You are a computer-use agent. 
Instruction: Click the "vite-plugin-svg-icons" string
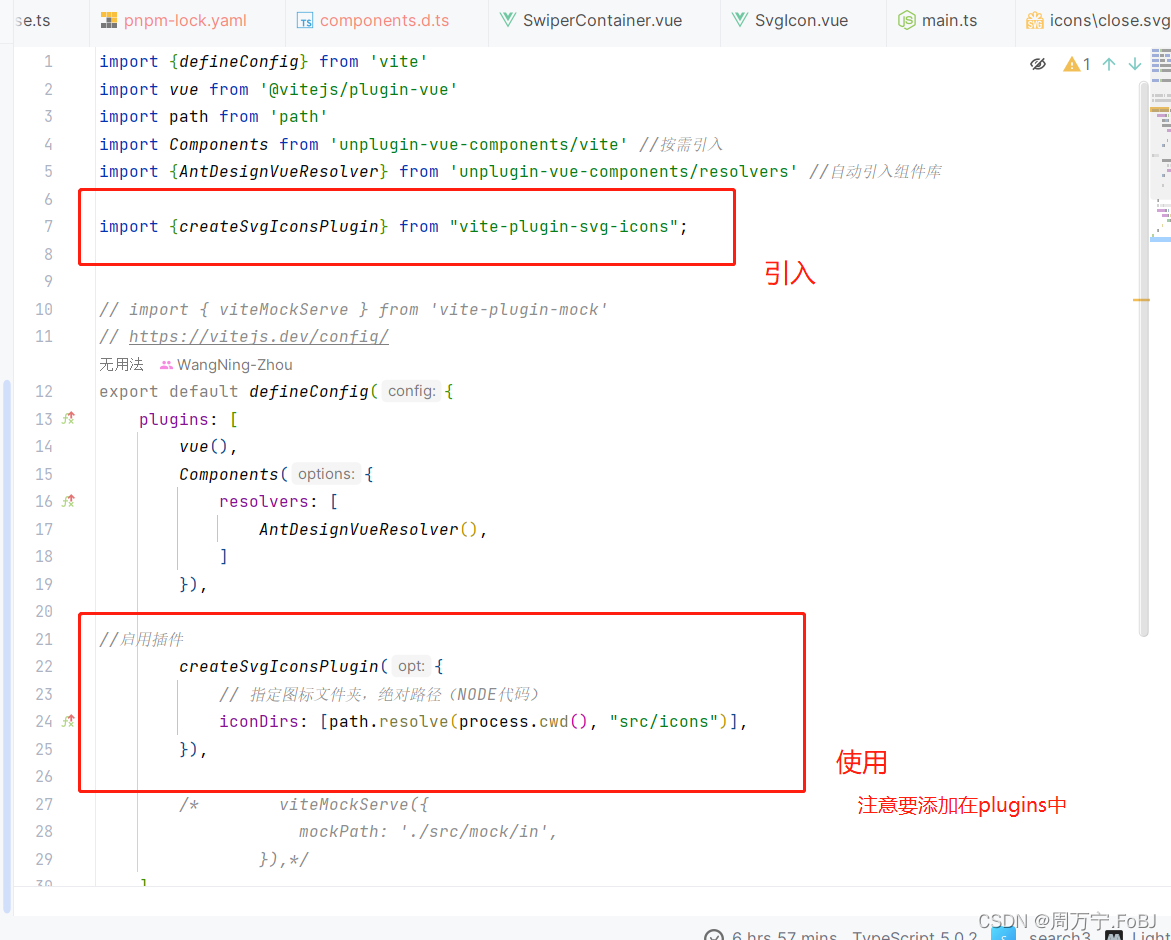click(563, 226)
